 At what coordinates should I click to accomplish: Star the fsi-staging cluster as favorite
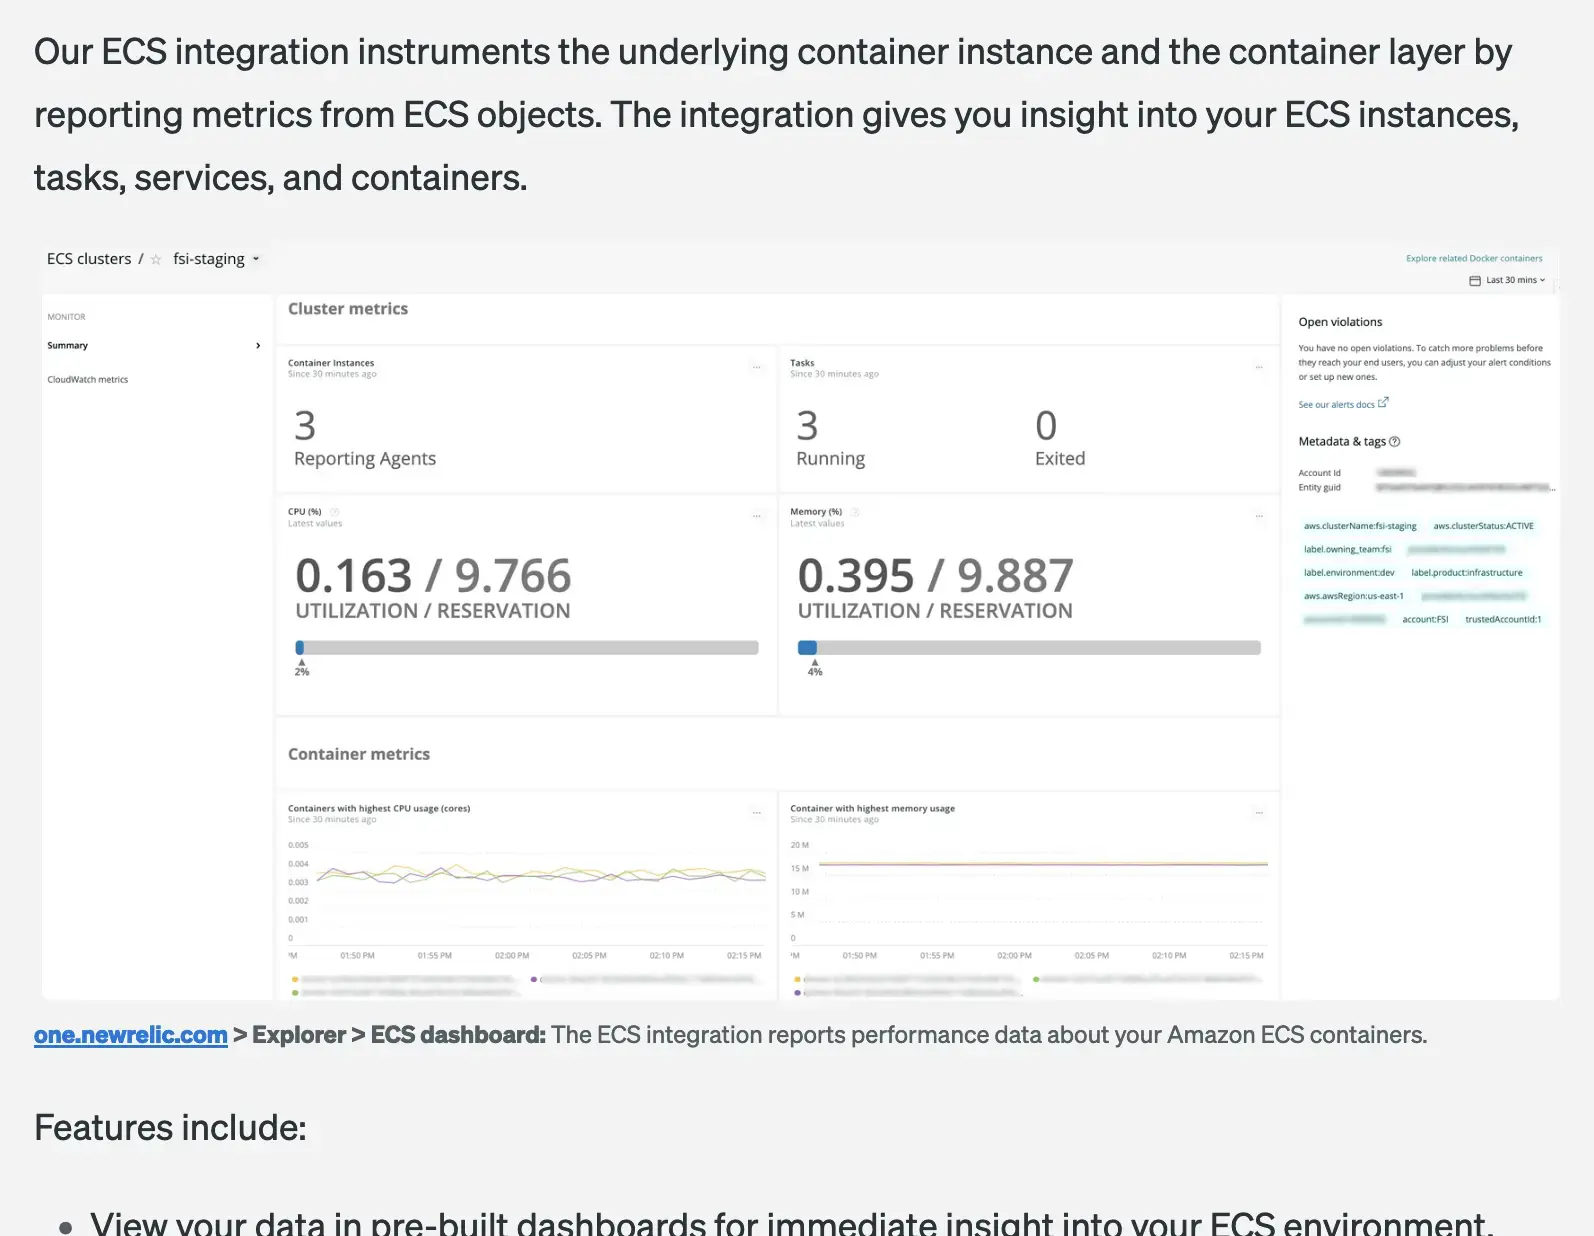pyautogui.click(x=156, y=260)
